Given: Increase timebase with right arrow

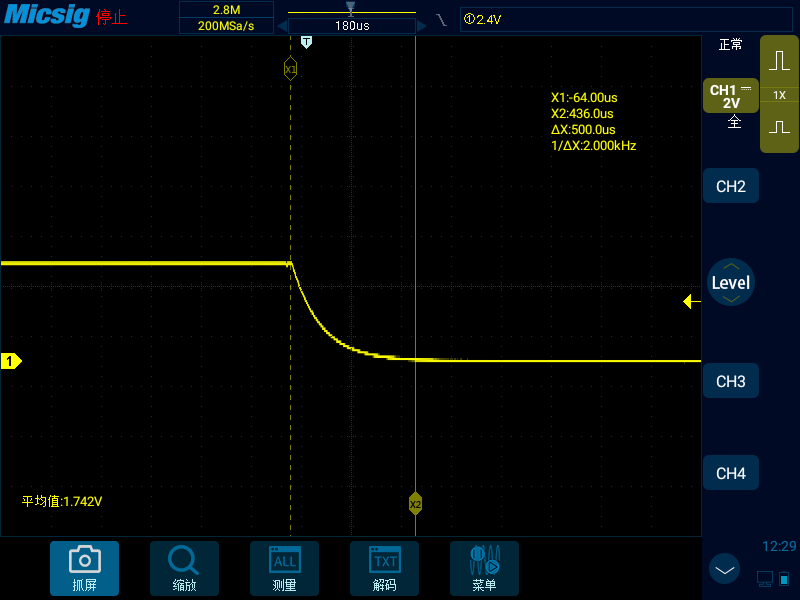Looking at the screenshot, I should point(421,26).
